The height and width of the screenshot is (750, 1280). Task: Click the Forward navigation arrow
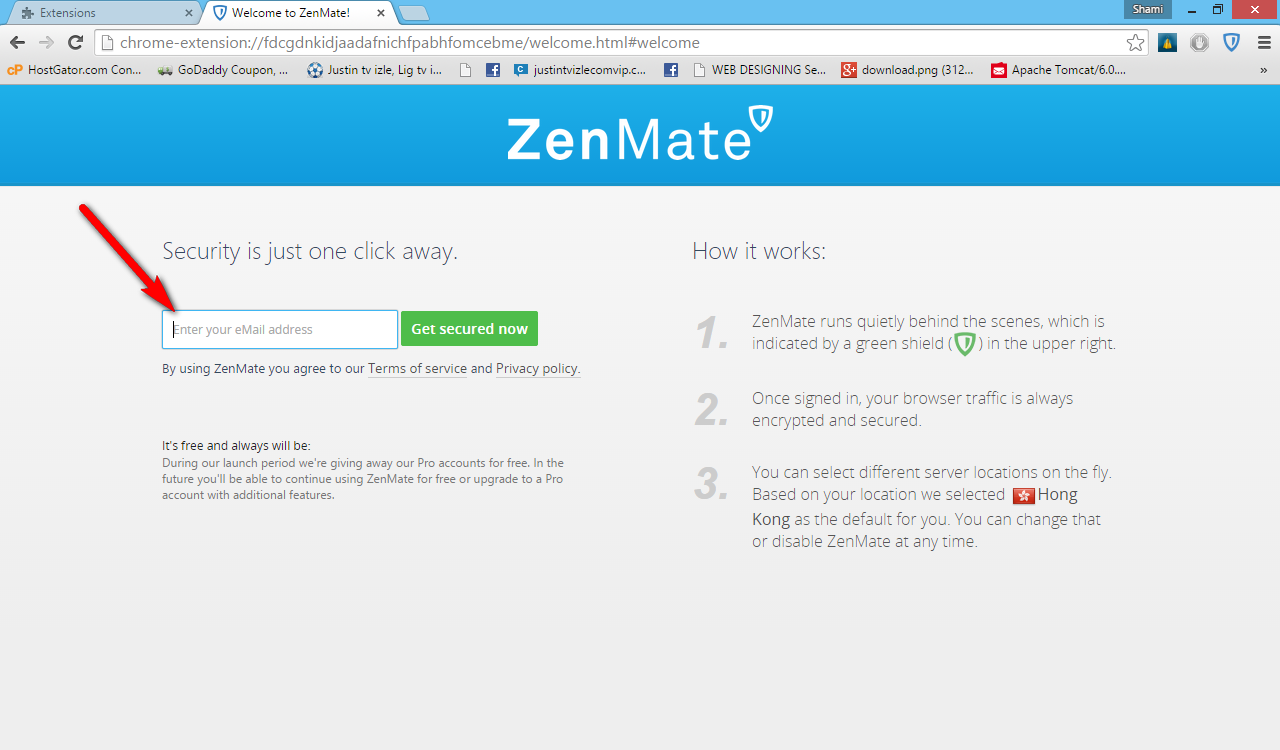(46, 43)
